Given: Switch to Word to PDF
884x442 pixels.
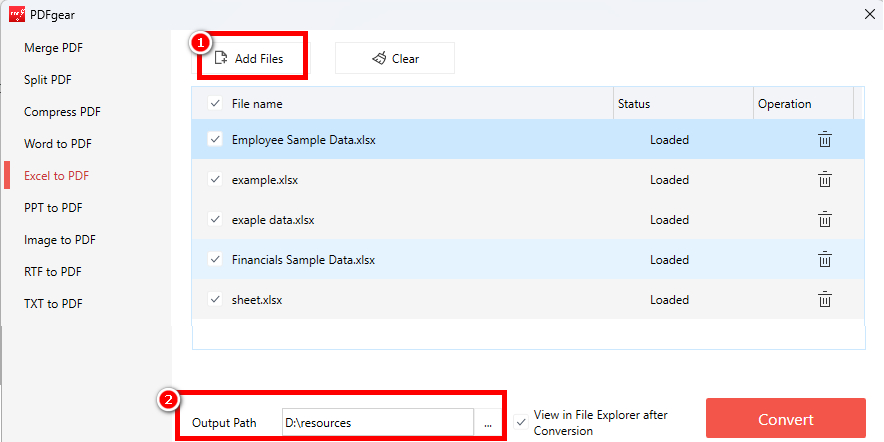Looking at the screenshot, I should click(x=59, y=144).
